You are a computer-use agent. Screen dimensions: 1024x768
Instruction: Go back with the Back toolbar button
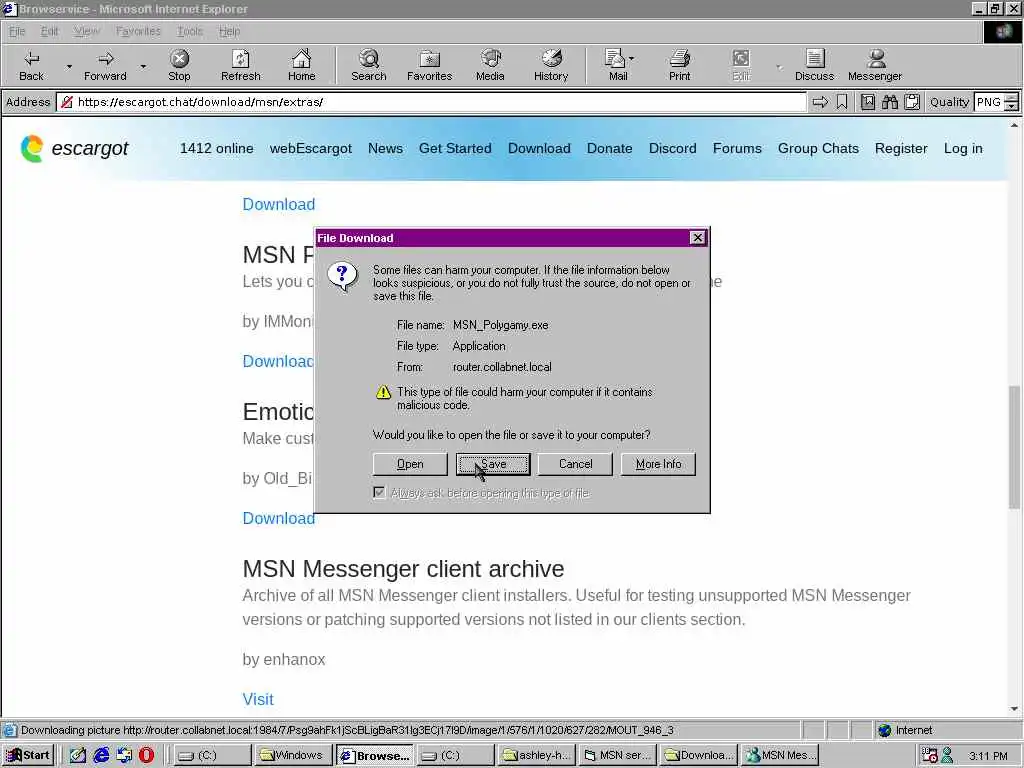click(x=31, y=65)
